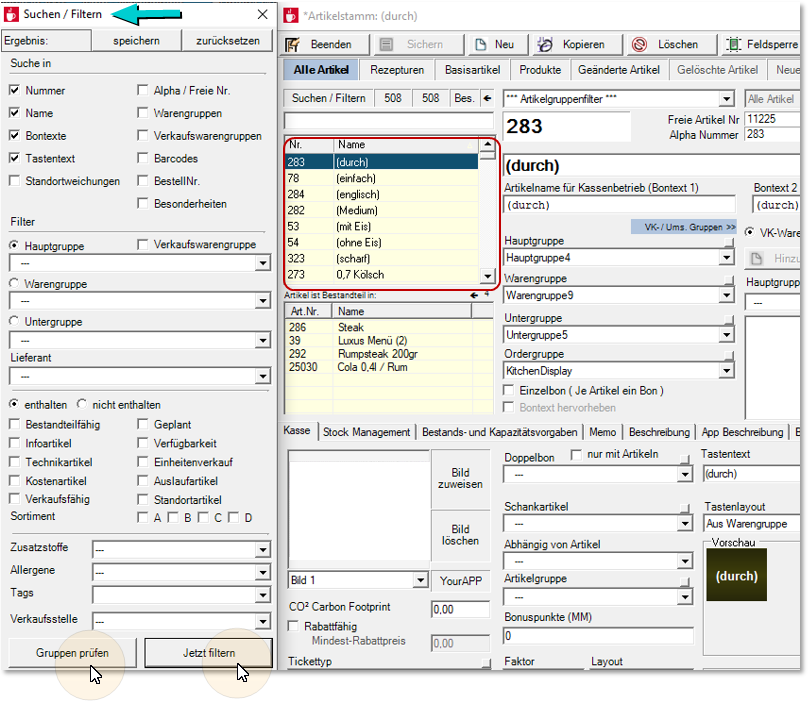
Task: Open the Bild 1 dropdown
Action: [x=421, y=580]
